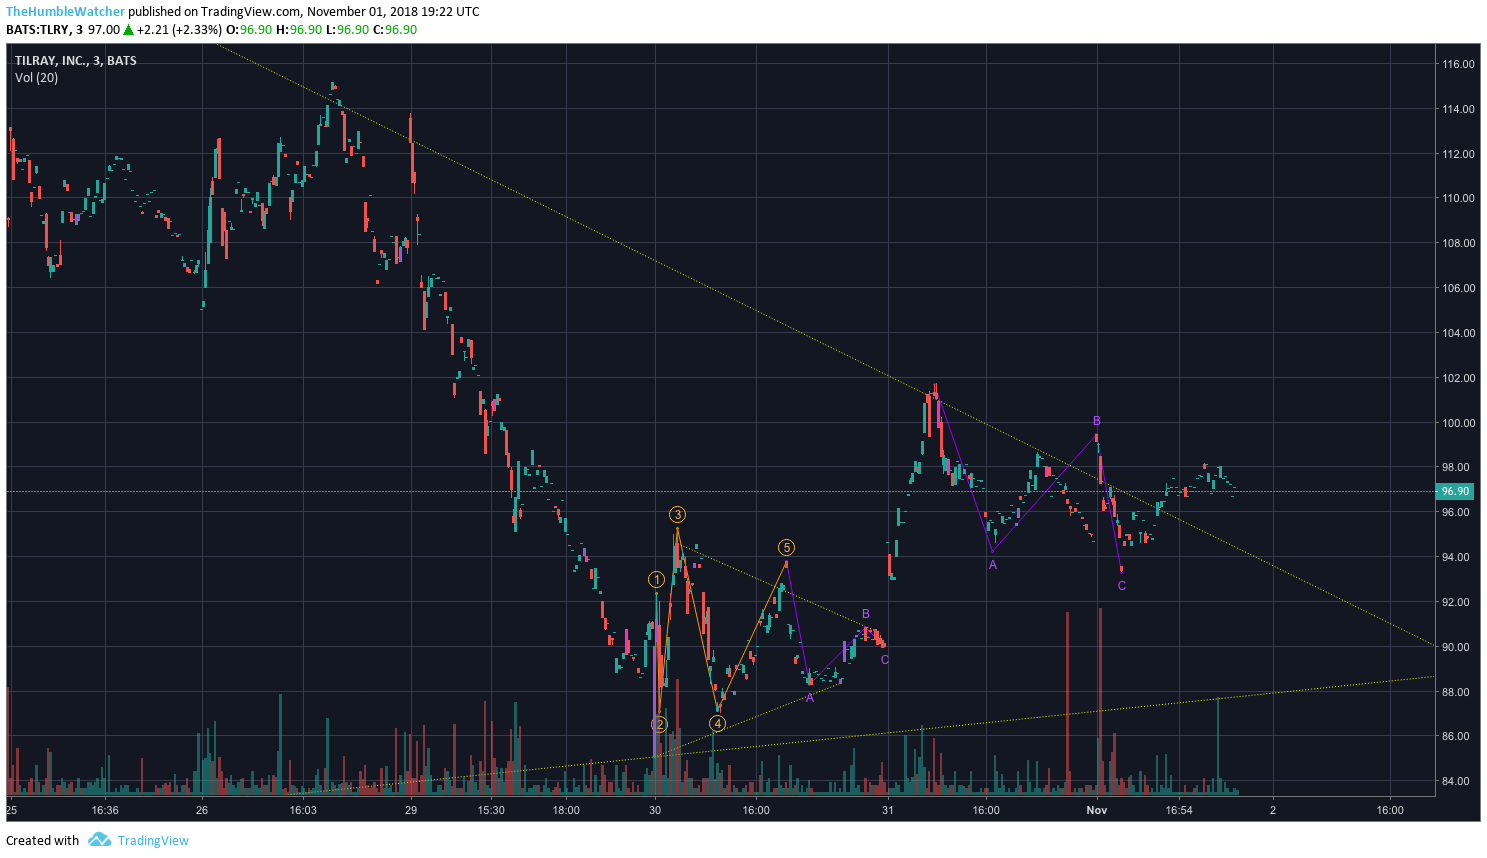Image resolution: width=1487 pixels, height=858 pixels.
Task: Click the TILRAY, INC., 3, BATS legend
Action: 76,61
